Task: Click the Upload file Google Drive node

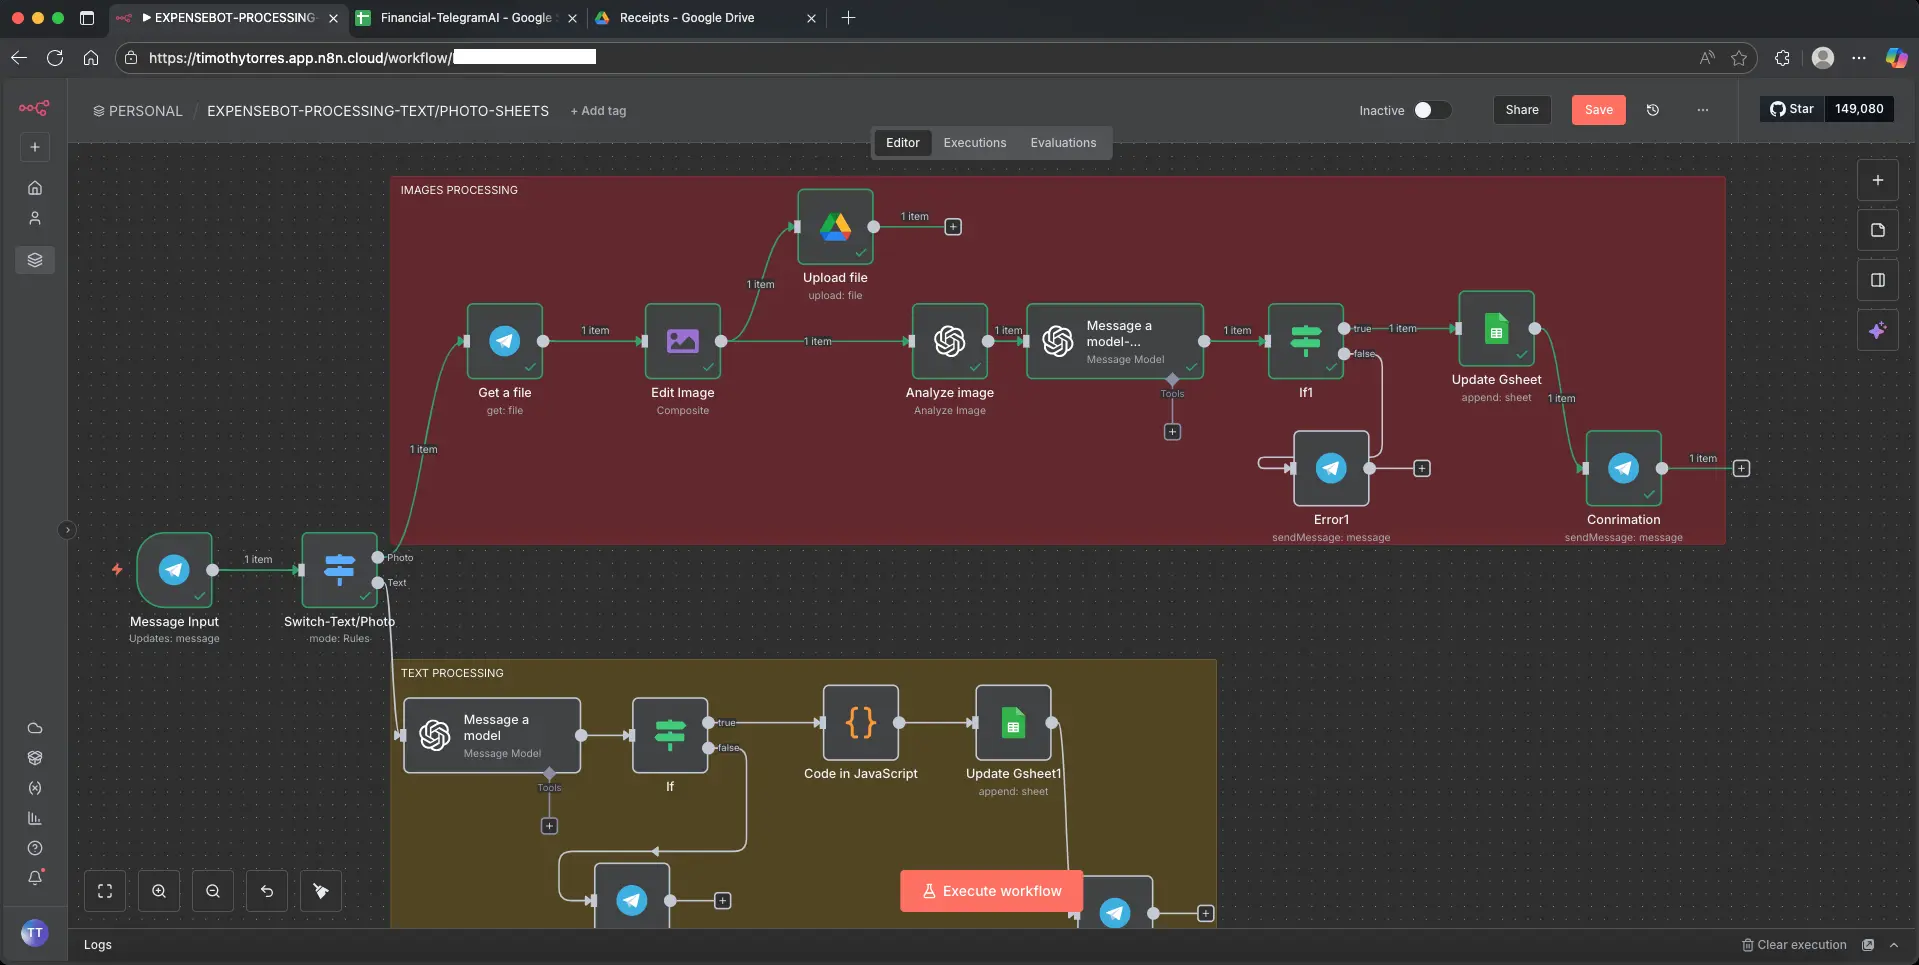Action: (835, 227)
